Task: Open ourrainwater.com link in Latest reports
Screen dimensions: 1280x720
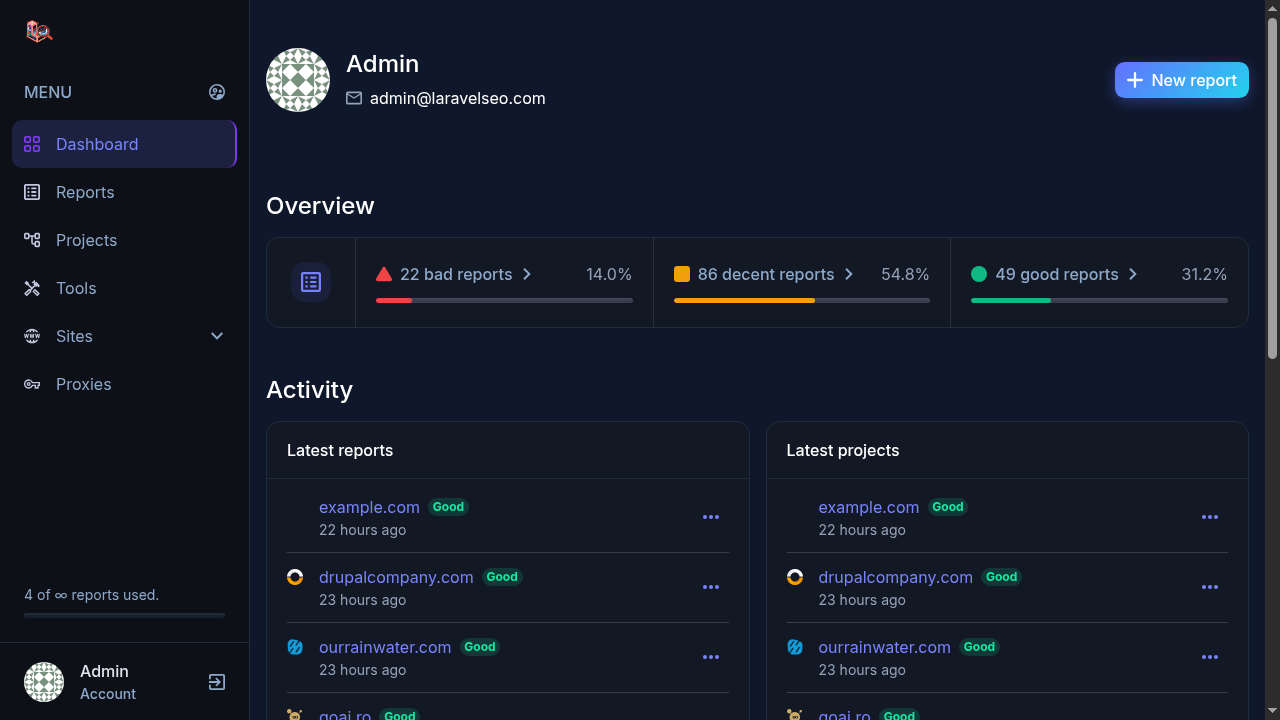Action: [x=385, y=647]
